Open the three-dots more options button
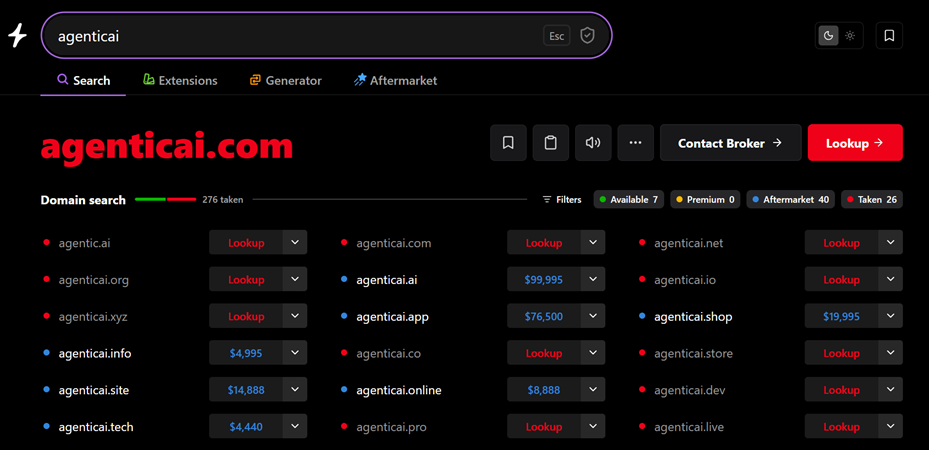 tap(636, 143)
